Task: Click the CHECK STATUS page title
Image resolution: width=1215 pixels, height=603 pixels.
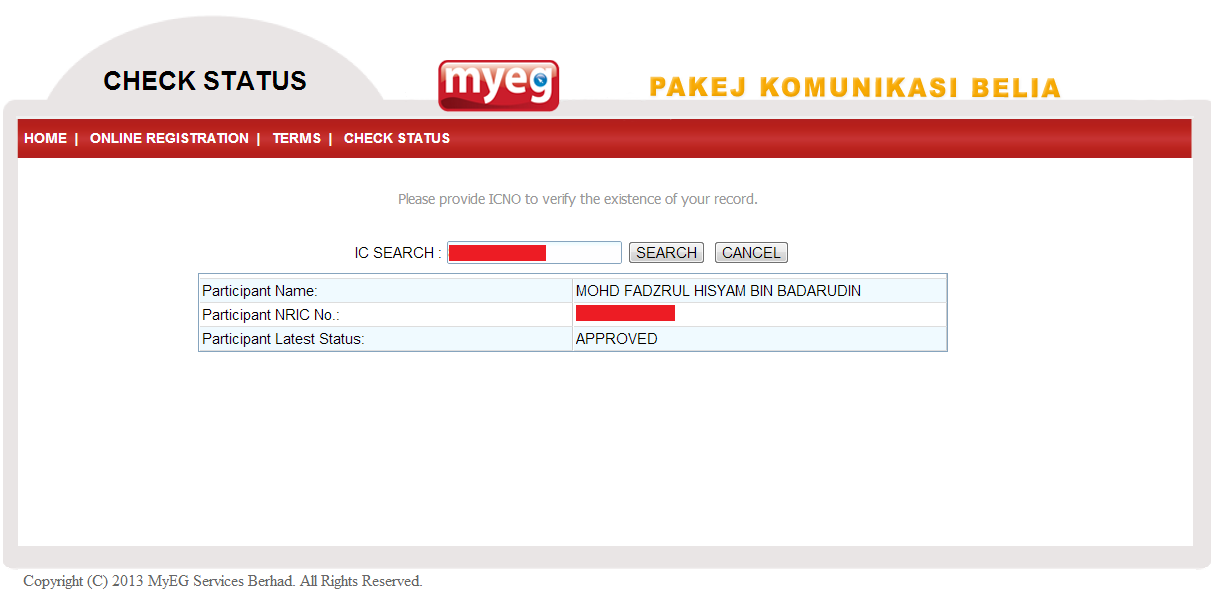Action: (205, 81)
